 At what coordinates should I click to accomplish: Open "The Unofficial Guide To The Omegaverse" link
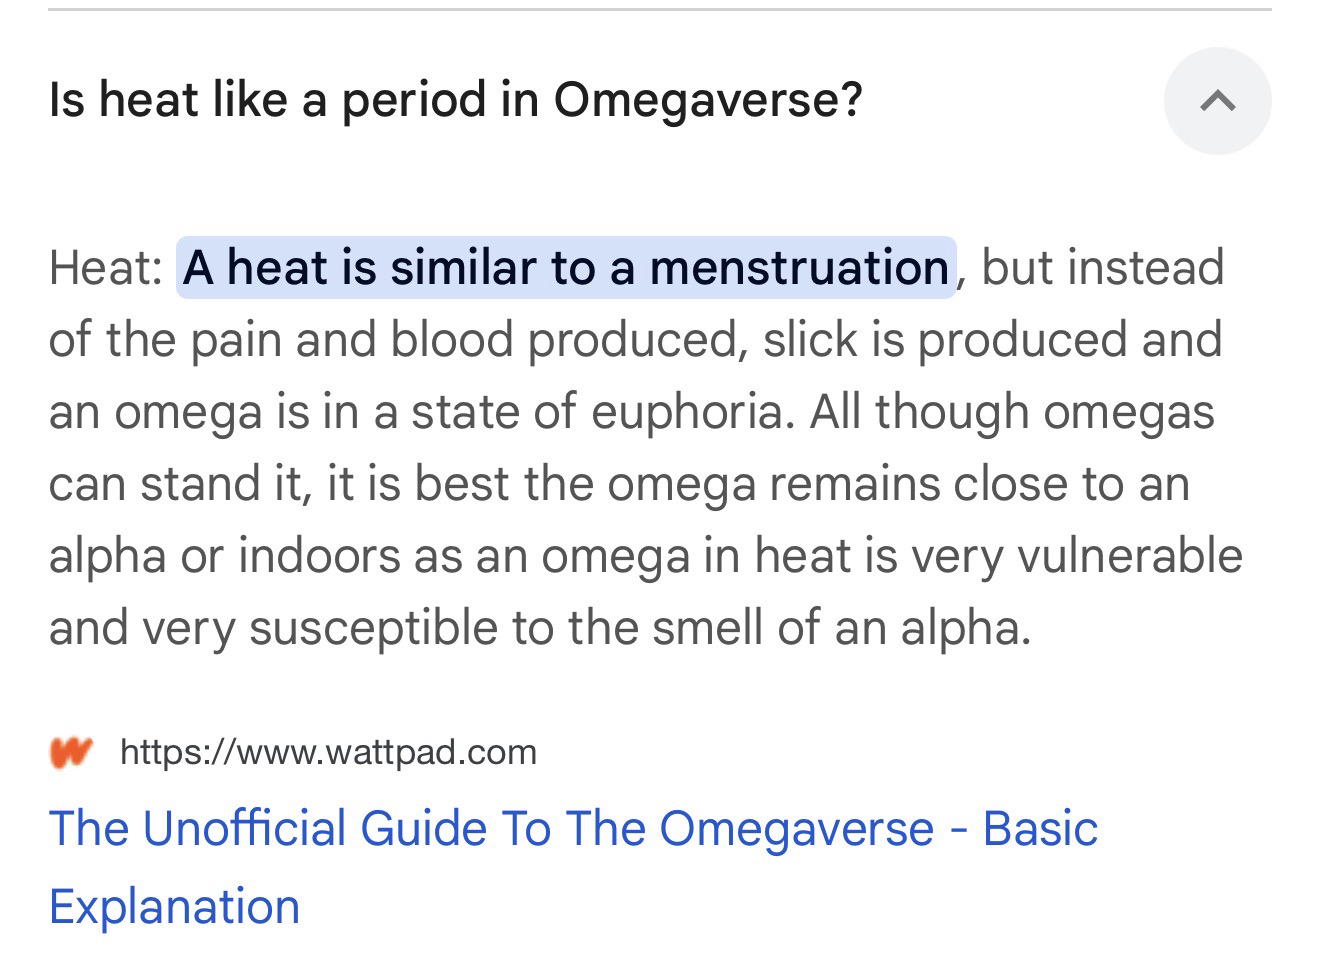pyautogui.click(x=572, y=829)
